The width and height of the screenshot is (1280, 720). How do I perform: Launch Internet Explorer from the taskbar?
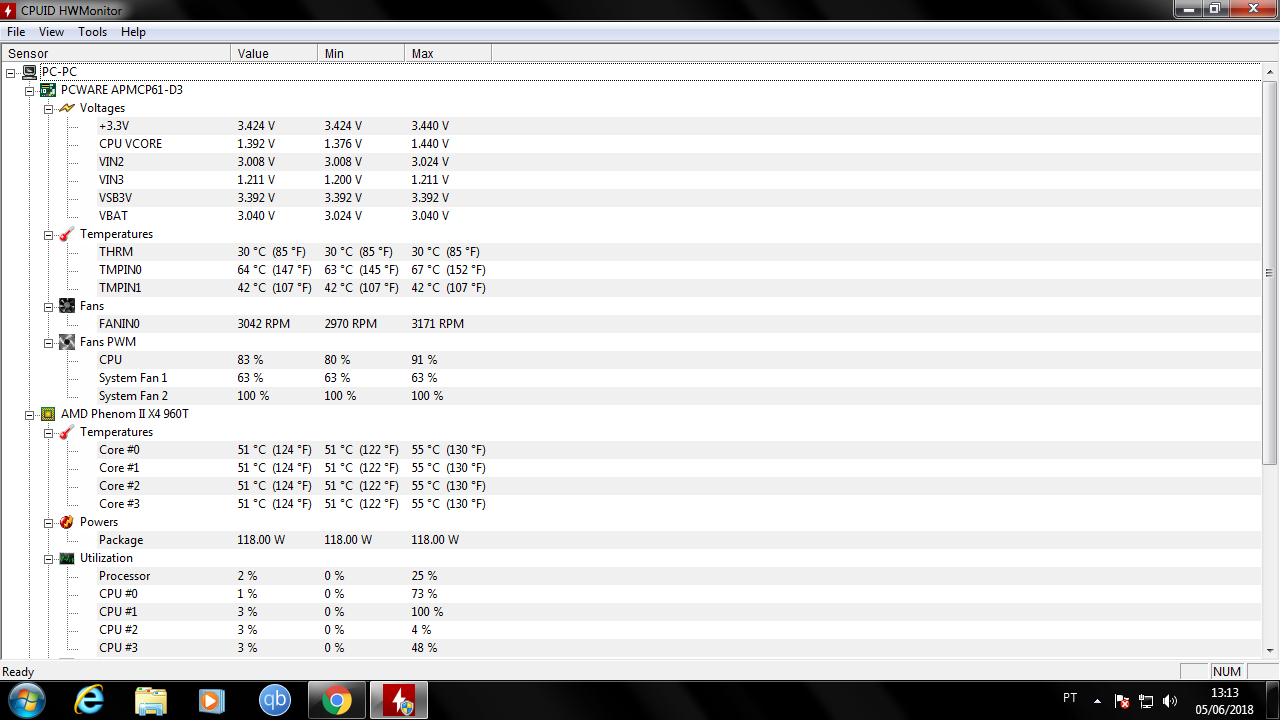89,700
